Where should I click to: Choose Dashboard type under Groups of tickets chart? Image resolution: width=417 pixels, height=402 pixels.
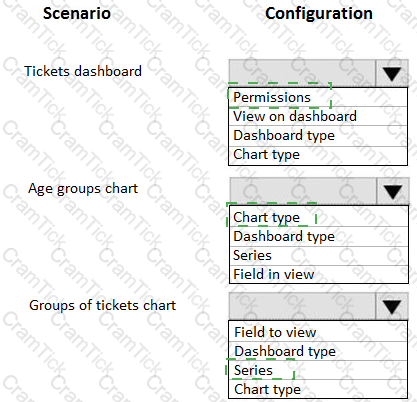(x=318, y=351)
